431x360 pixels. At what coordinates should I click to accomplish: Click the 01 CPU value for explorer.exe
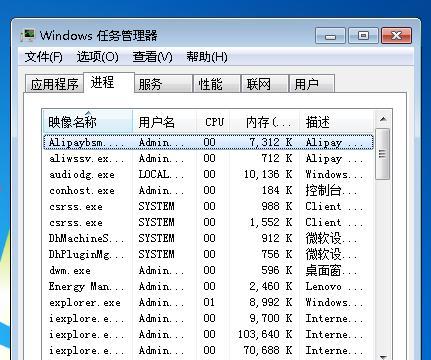point(209,302)
